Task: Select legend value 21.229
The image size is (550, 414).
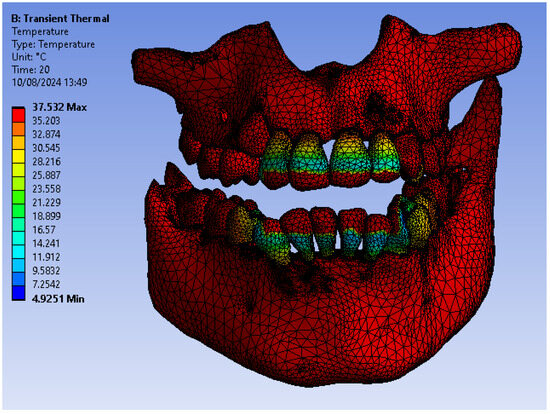Action: point(46,202)
